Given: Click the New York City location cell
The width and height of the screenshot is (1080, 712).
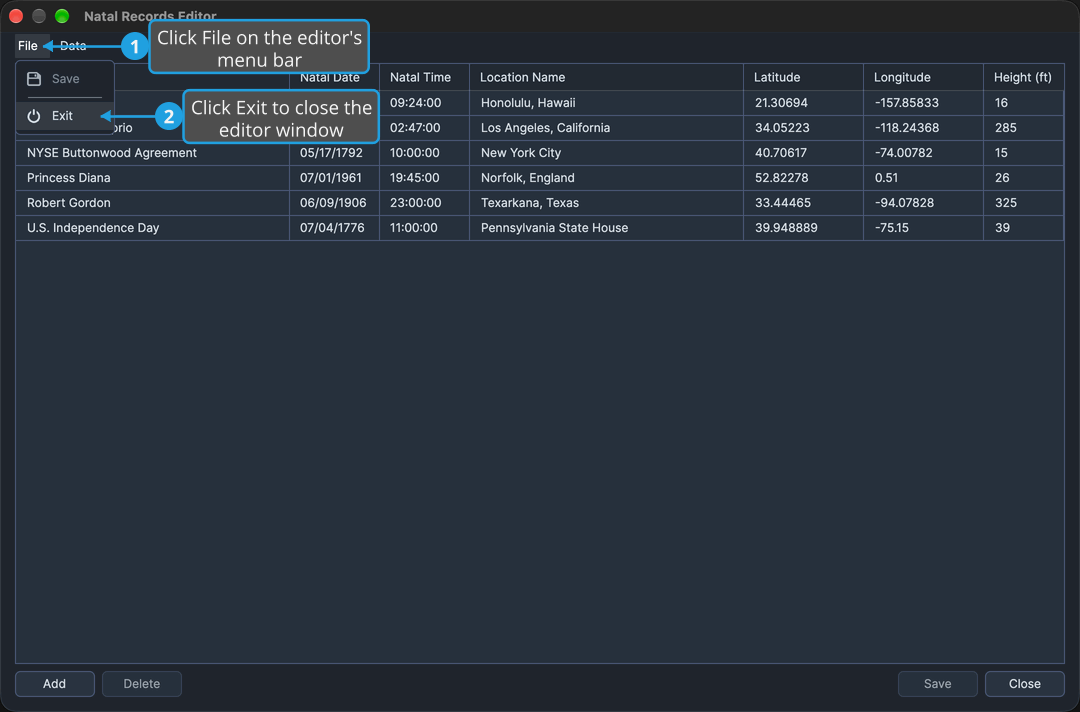Looking at the screenshot, I should (x=606, y=153).
